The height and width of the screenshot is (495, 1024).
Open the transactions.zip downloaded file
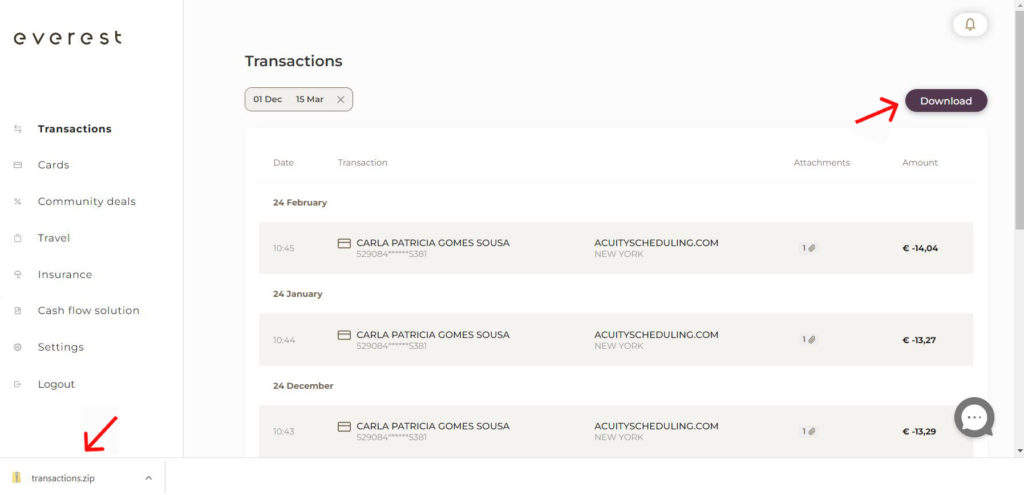62,478
